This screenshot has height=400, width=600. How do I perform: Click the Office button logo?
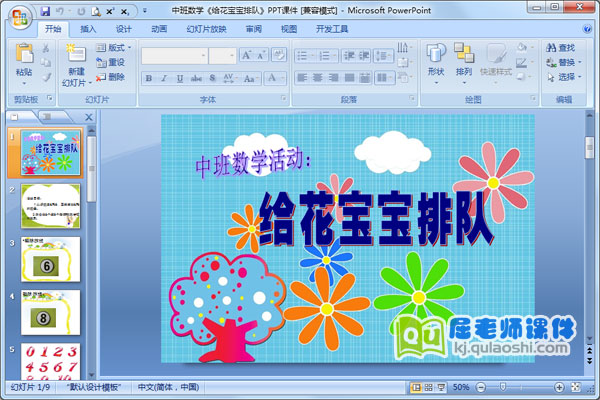19,17
